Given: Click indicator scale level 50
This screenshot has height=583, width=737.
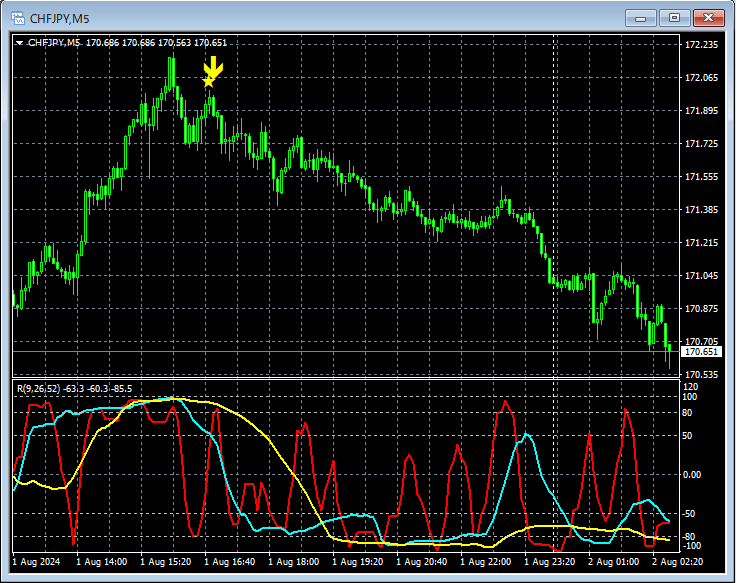Looking at the screenshot, I should [x=687, y=436].
